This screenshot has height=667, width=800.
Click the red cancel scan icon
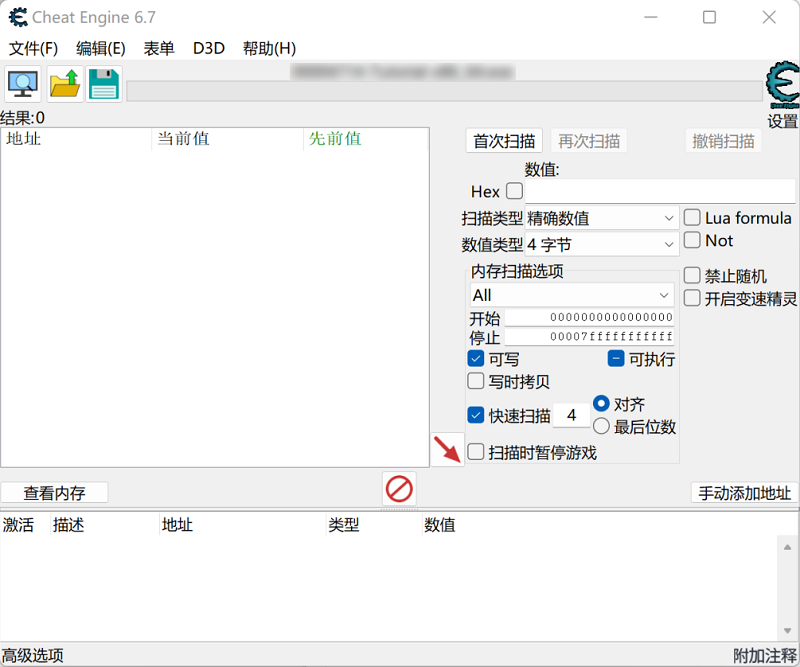pyautogui.click(x=399, y=489)
